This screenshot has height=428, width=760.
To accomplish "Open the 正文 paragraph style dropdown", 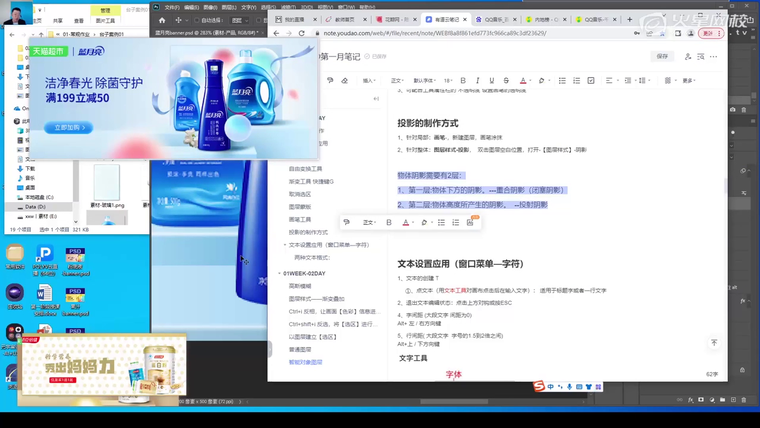I will pos(397,80).
